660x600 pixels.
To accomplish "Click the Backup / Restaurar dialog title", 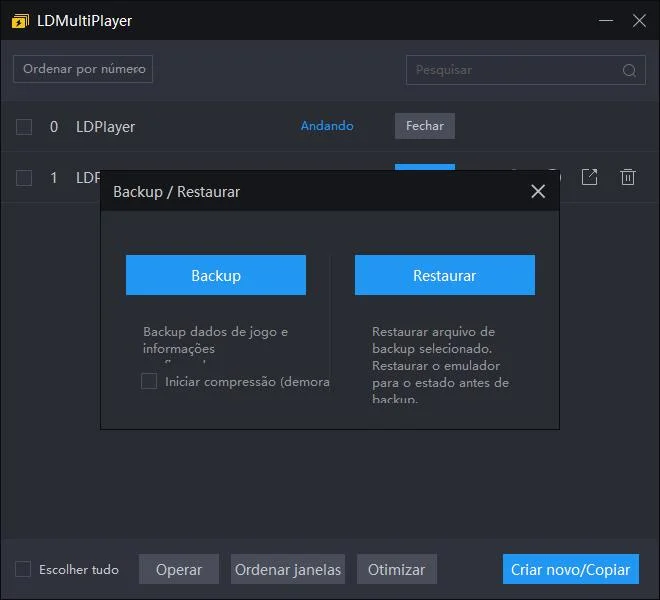I will point(176,192).
